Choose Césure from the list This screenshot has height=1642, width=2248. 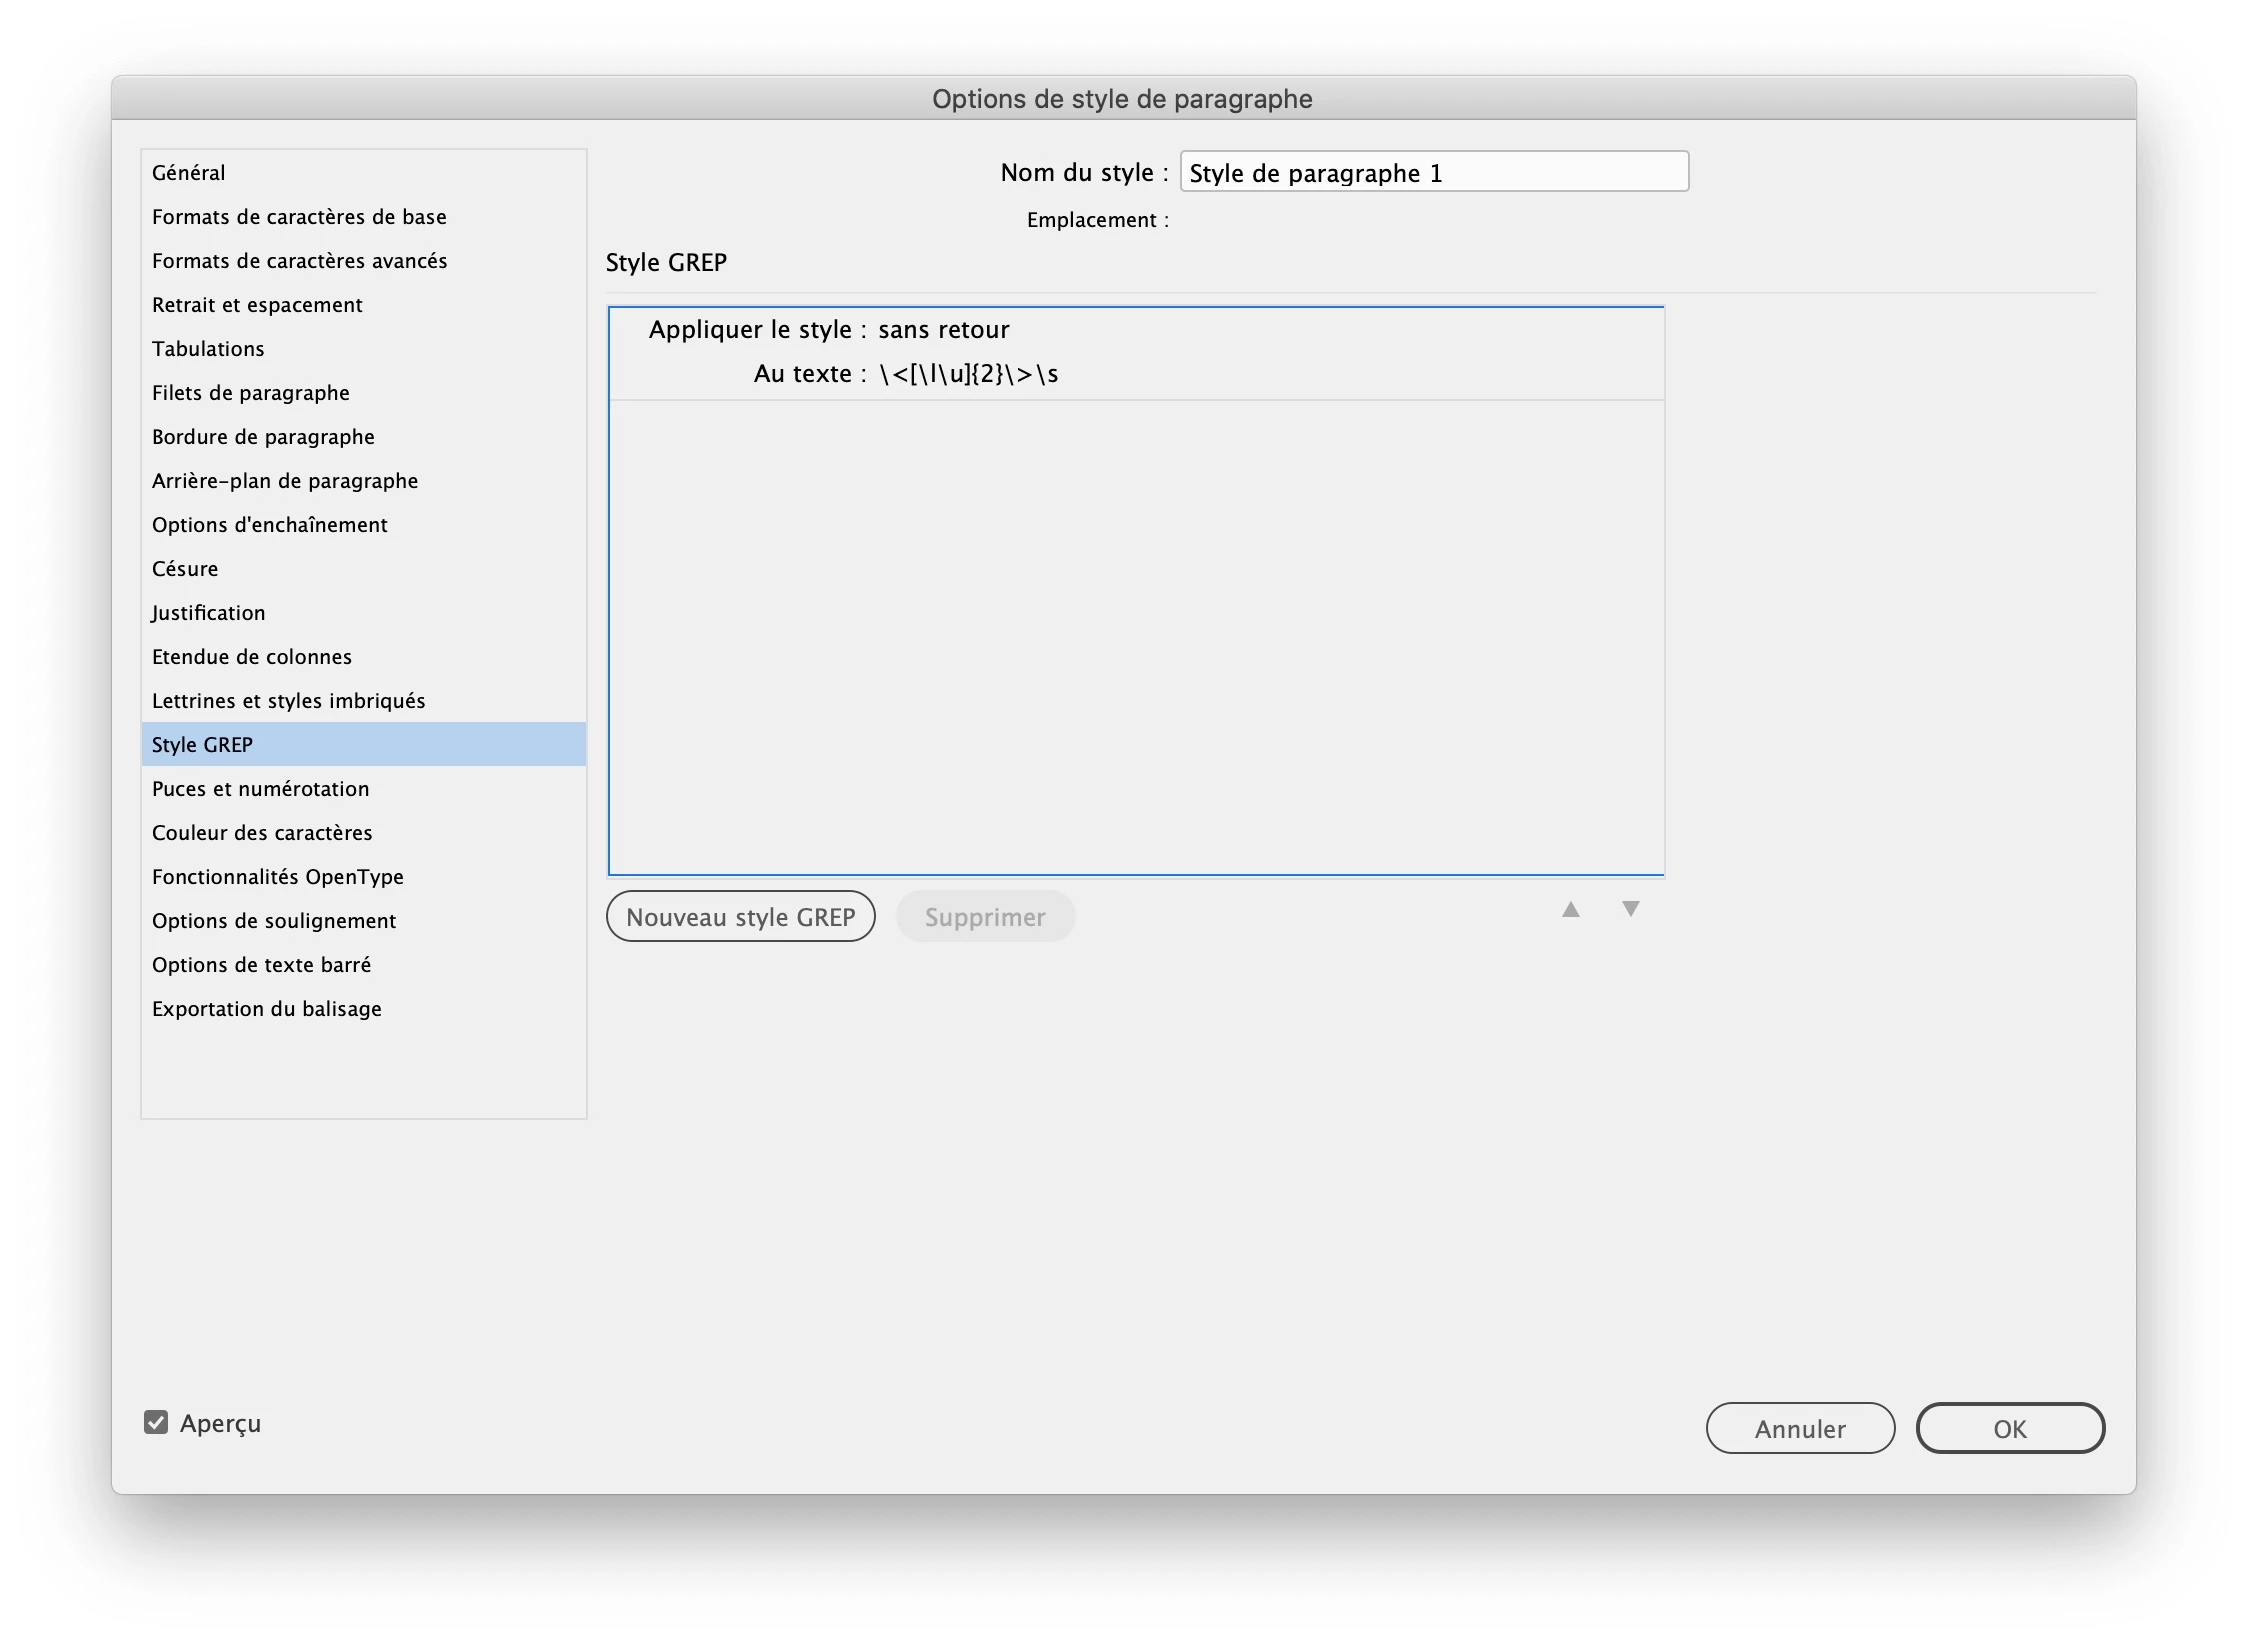coord(185,568)
